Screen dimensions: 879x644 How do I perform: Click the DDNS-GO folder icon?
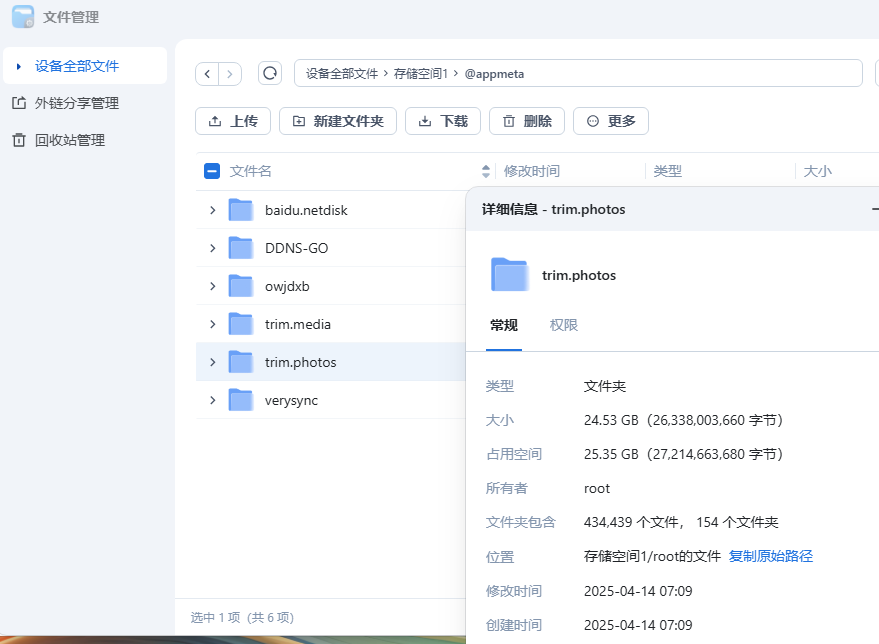(x=240, y=248)
